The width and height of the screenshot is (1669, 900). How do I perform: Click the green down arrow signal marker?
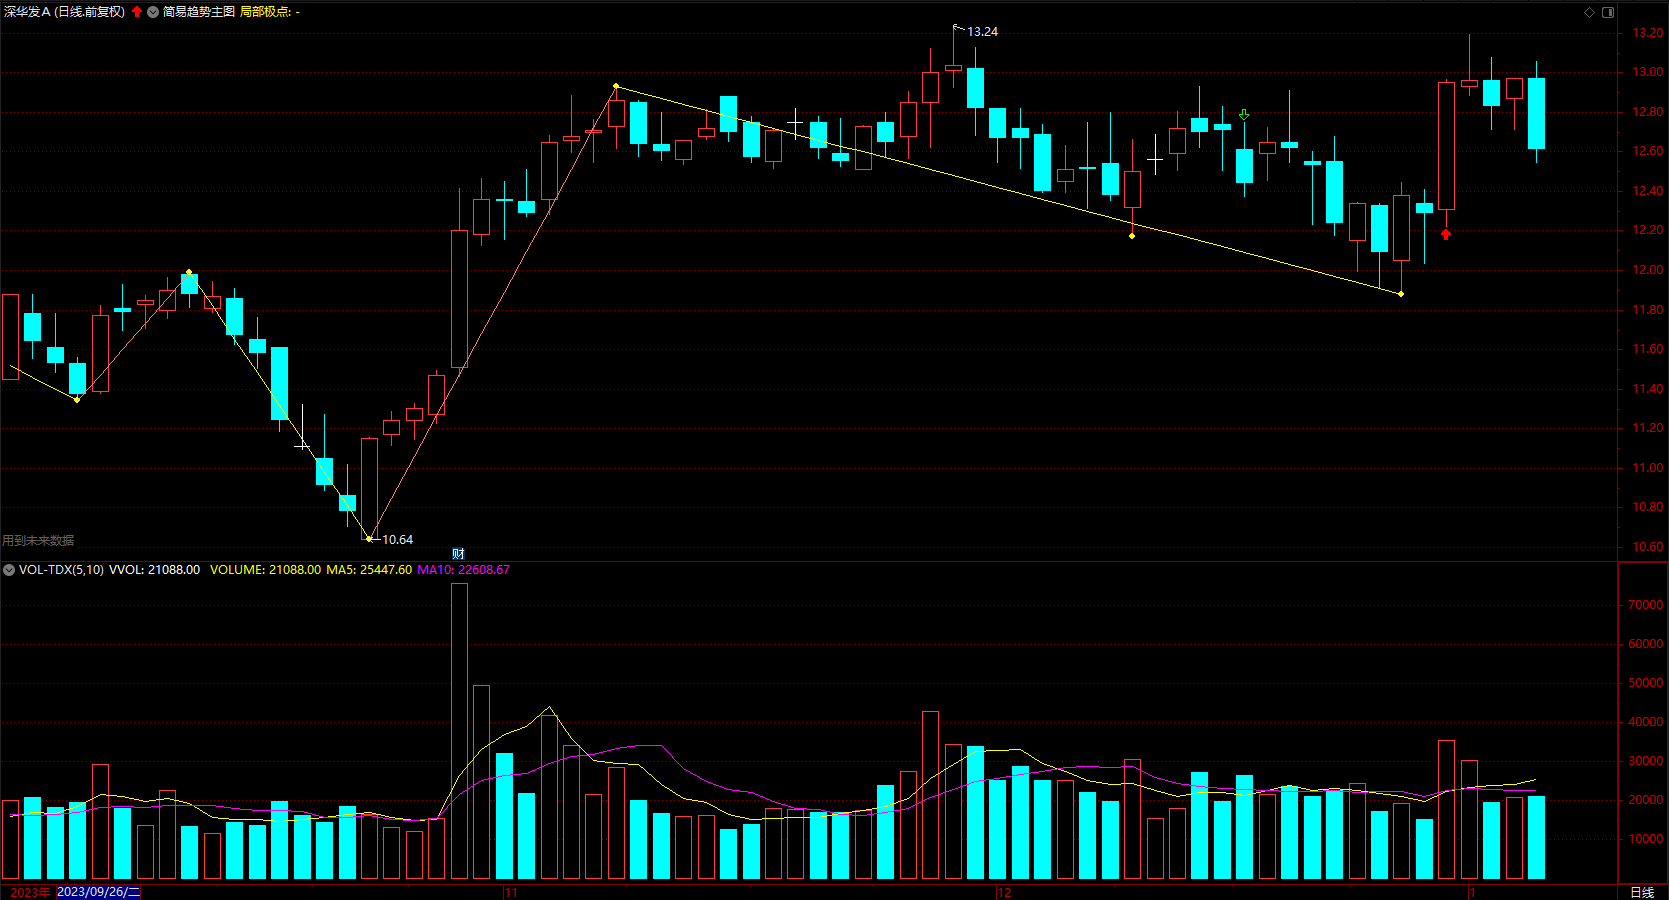coord(1244,115)
